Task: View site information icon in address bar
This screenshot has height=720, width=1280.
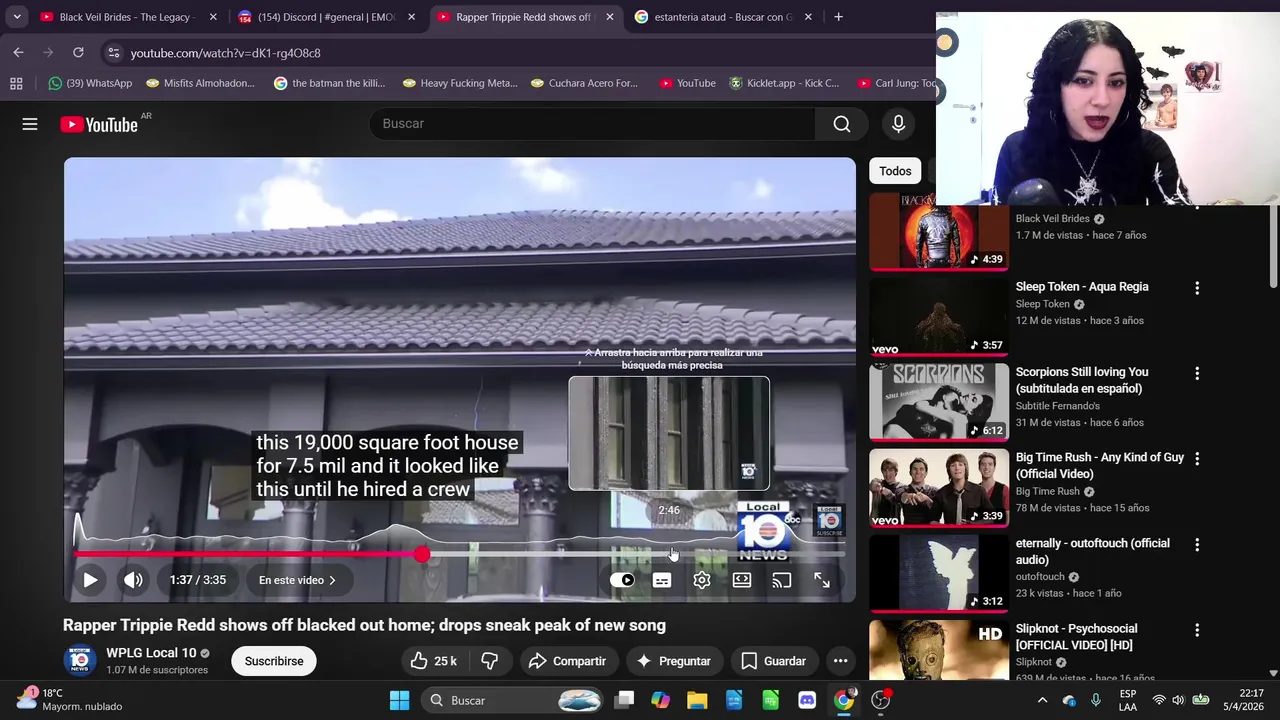Action: pos(113,53)
